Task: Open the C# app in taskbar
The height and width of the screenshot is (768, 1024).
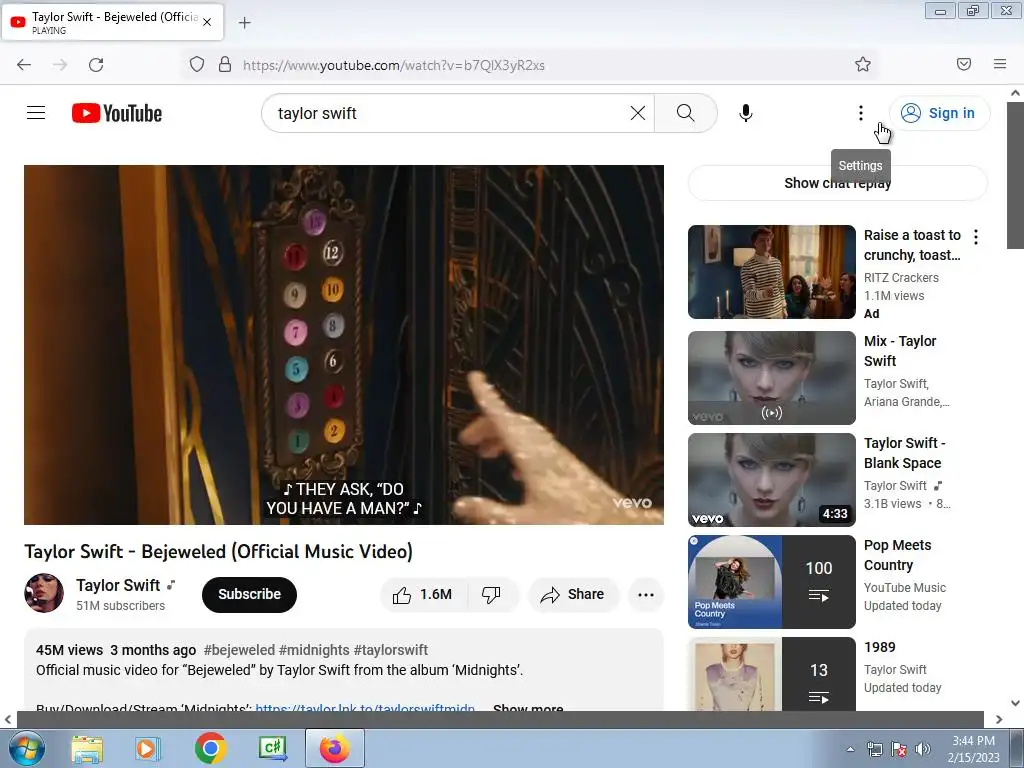Action: [272, 748]
